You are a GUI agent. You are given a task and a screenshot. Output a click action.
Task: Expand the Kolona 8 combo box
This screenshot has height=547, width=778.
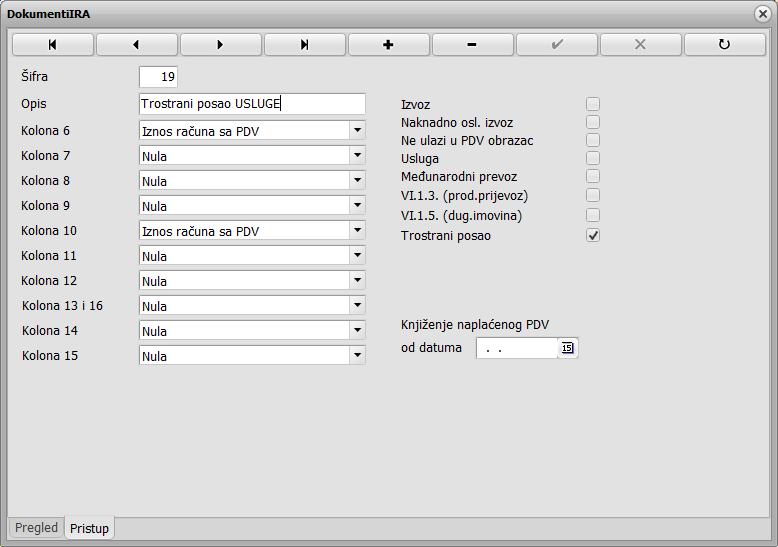point(357,180)
